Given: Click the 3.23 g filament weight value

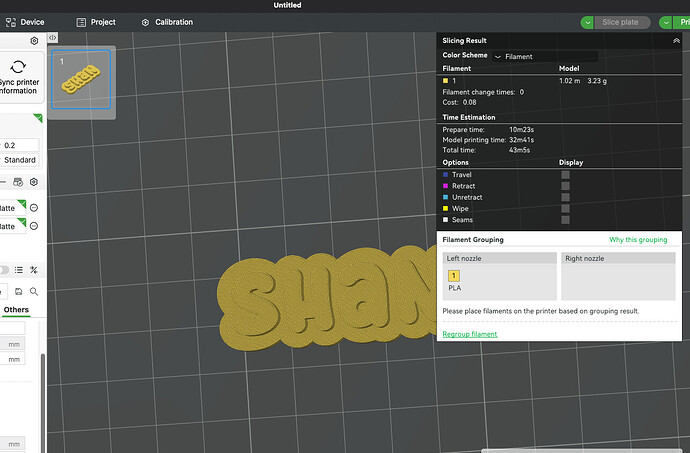Looking at the screenshot, I should pos(597,81).
